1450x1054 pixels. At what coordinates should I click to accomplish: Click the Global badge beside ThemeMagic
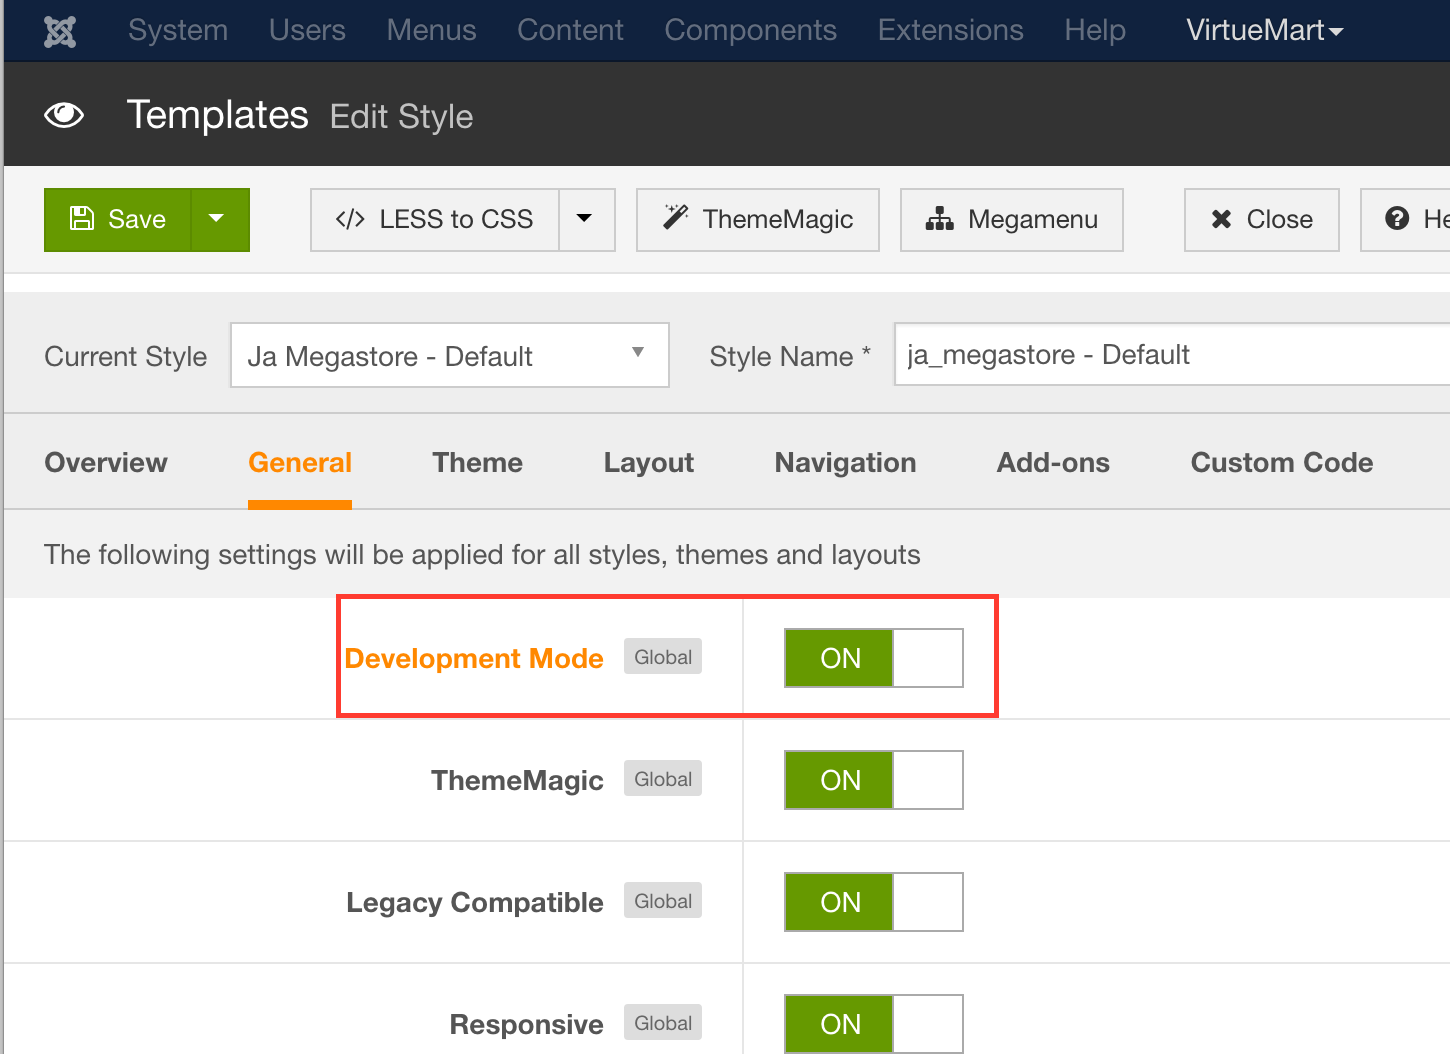(663, 779)
